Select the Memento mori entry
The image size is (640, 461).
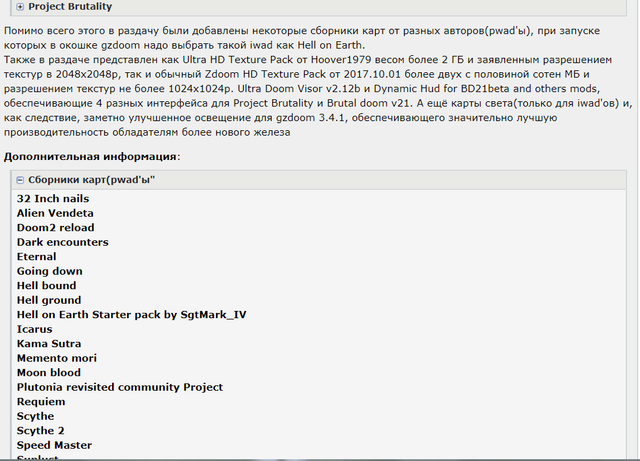click(x=56, y=358)
